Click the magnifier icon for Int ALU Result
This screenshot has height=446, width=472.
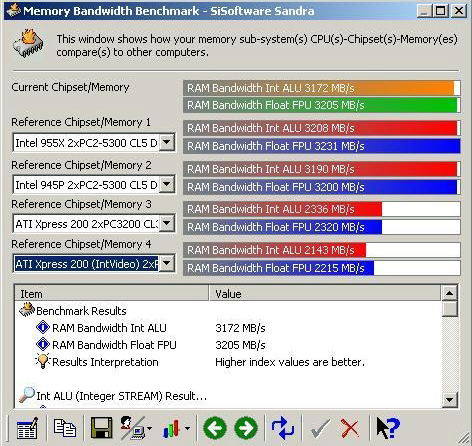27,395
